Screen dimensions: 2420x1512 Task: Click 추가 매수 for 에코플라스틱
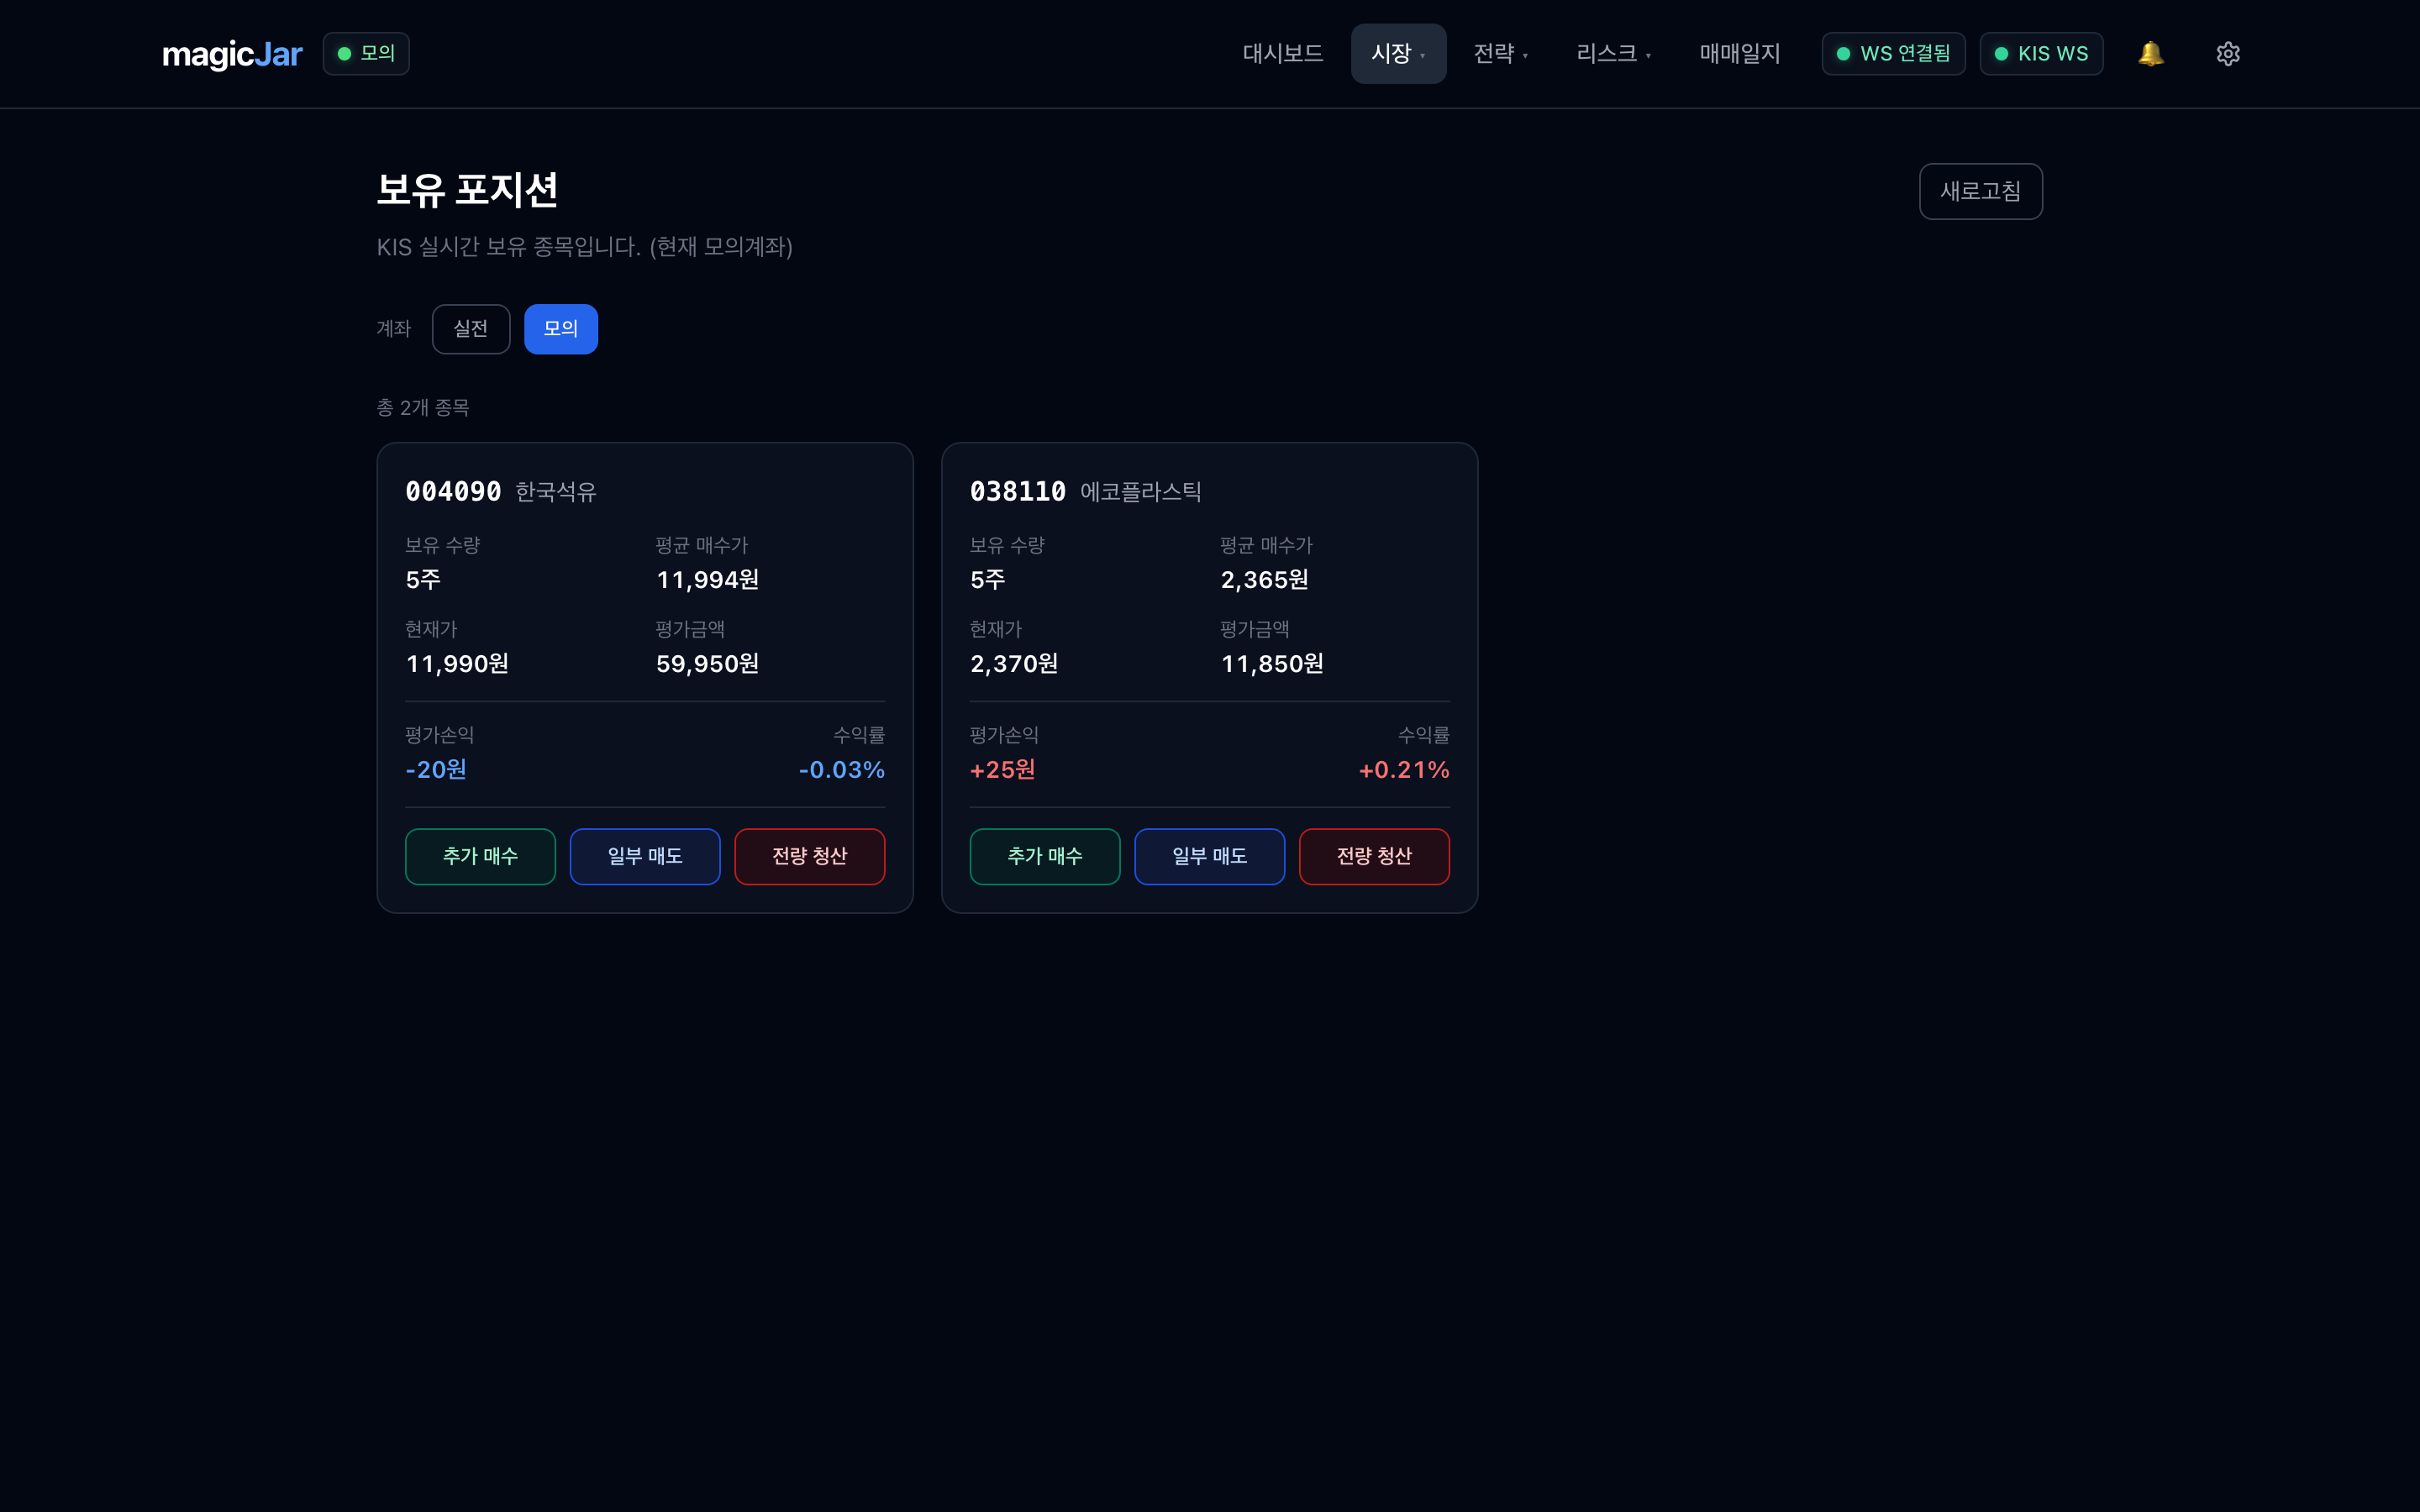(1045, 856)
